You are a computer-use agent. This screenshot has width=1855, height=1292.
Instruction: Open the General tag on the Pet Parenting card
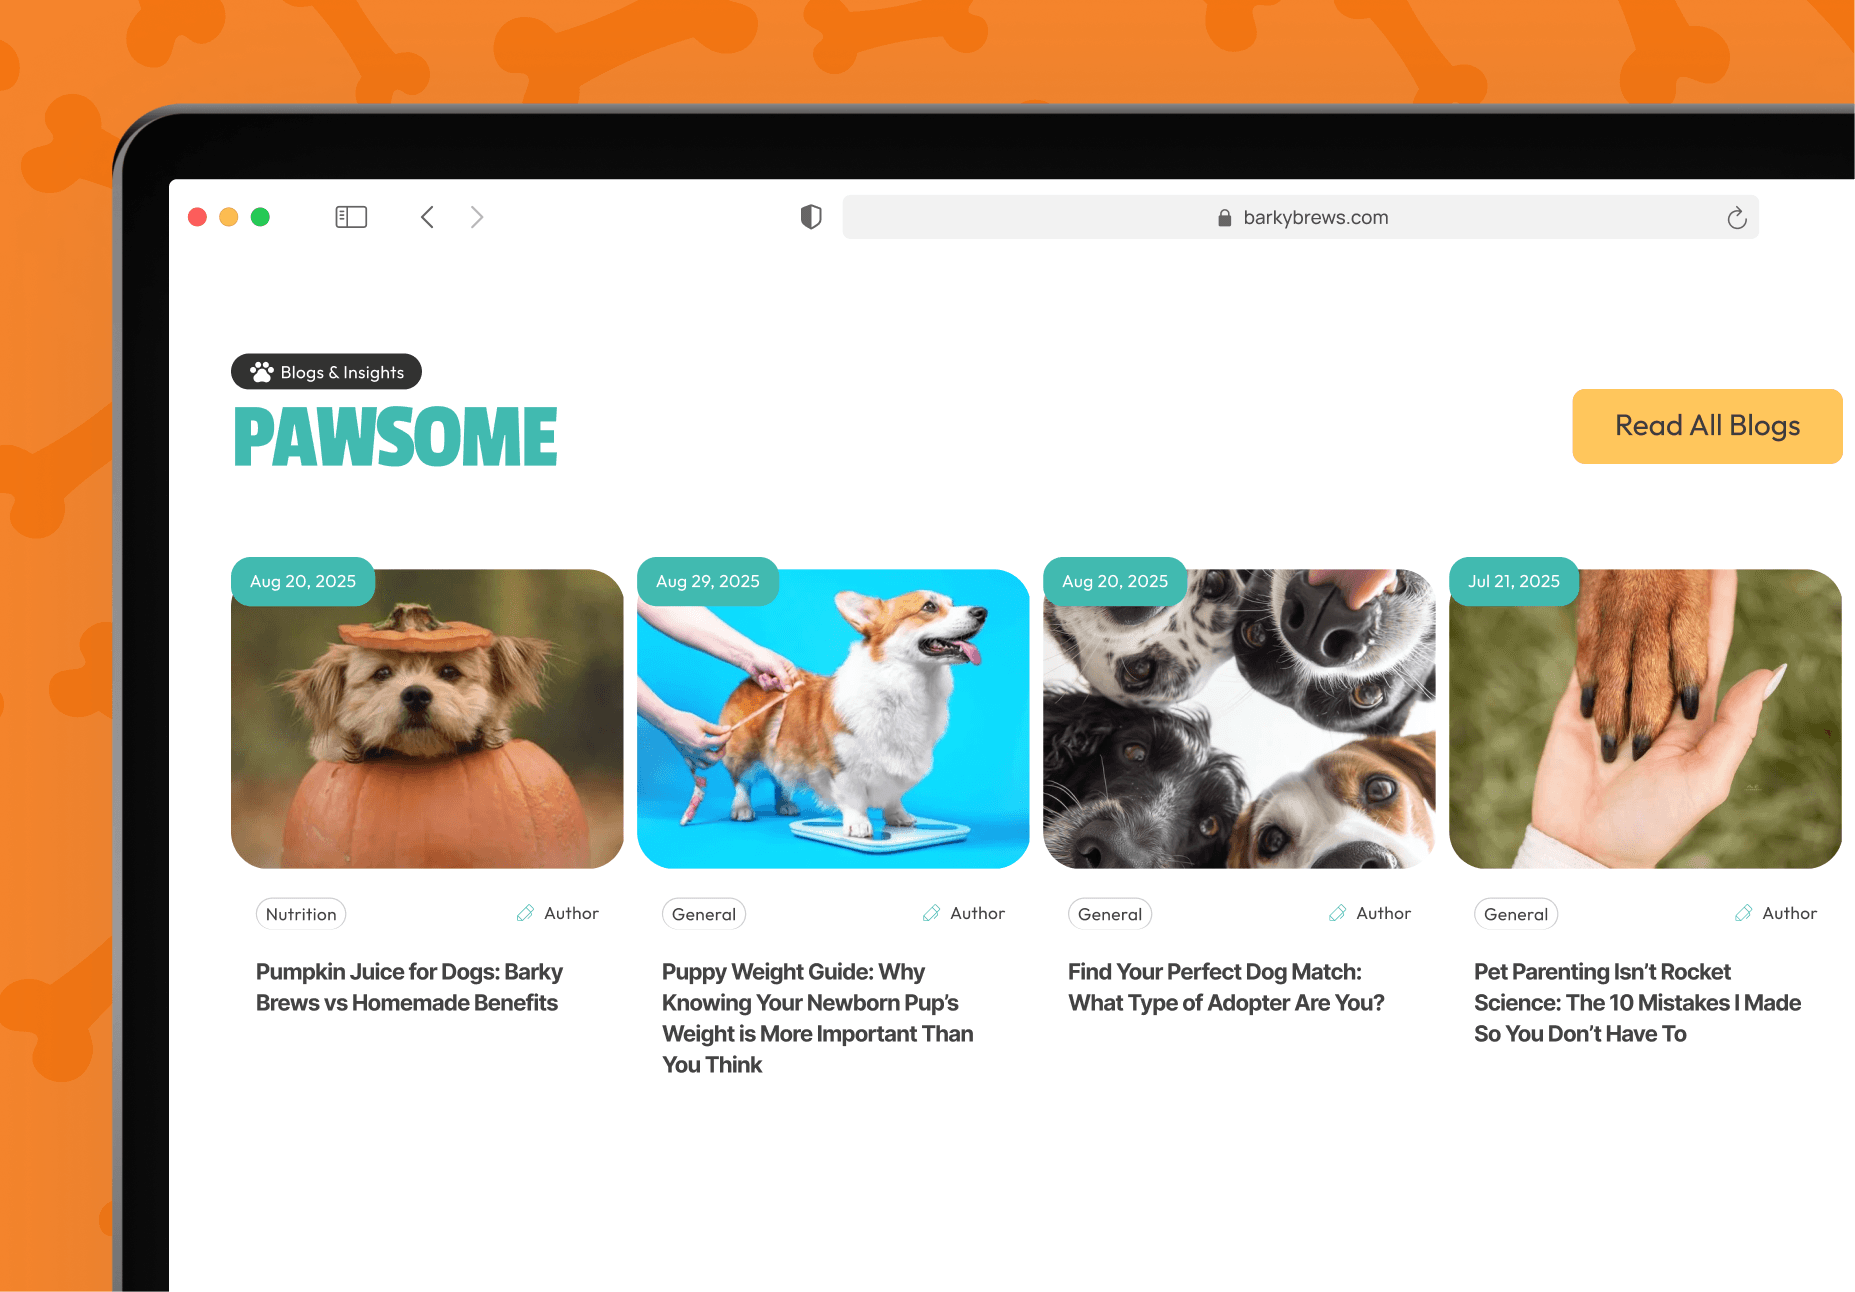[1516, 914]
